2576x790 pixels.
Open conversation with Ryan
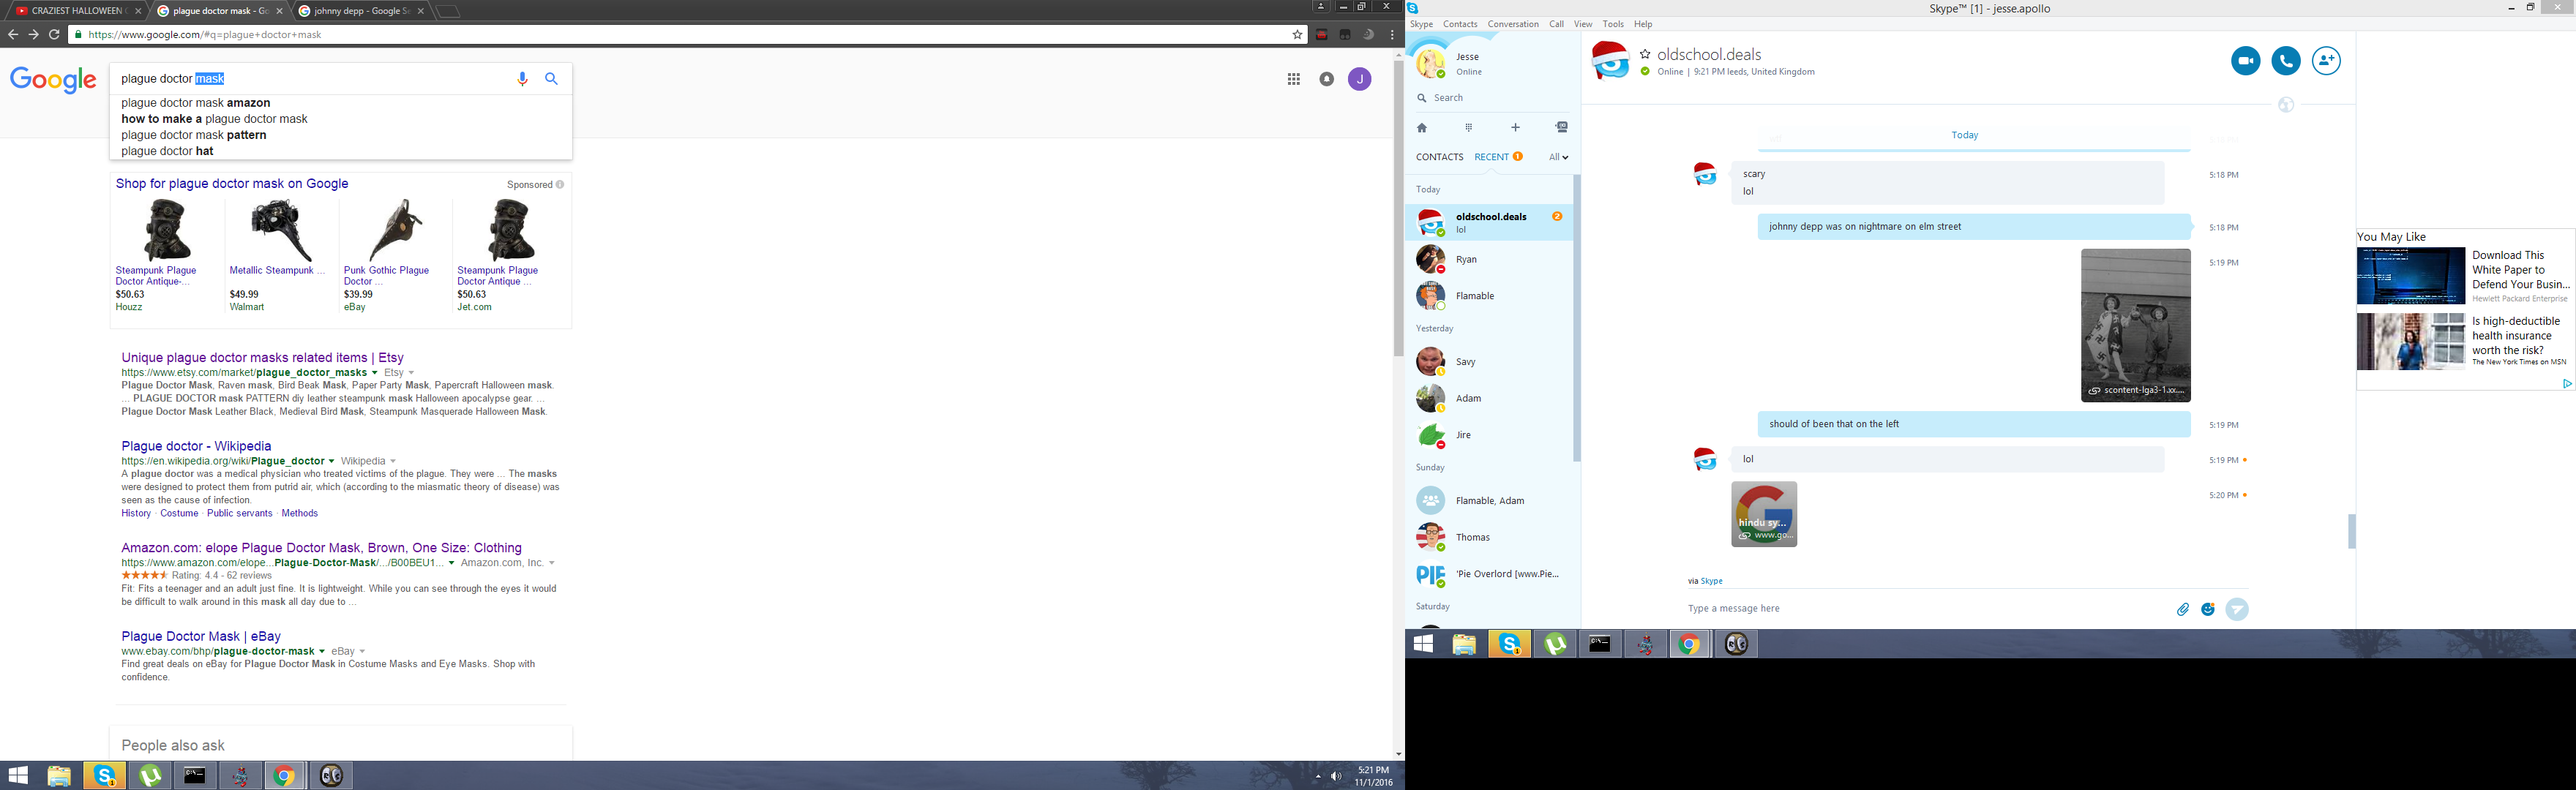click(1489, 260)
